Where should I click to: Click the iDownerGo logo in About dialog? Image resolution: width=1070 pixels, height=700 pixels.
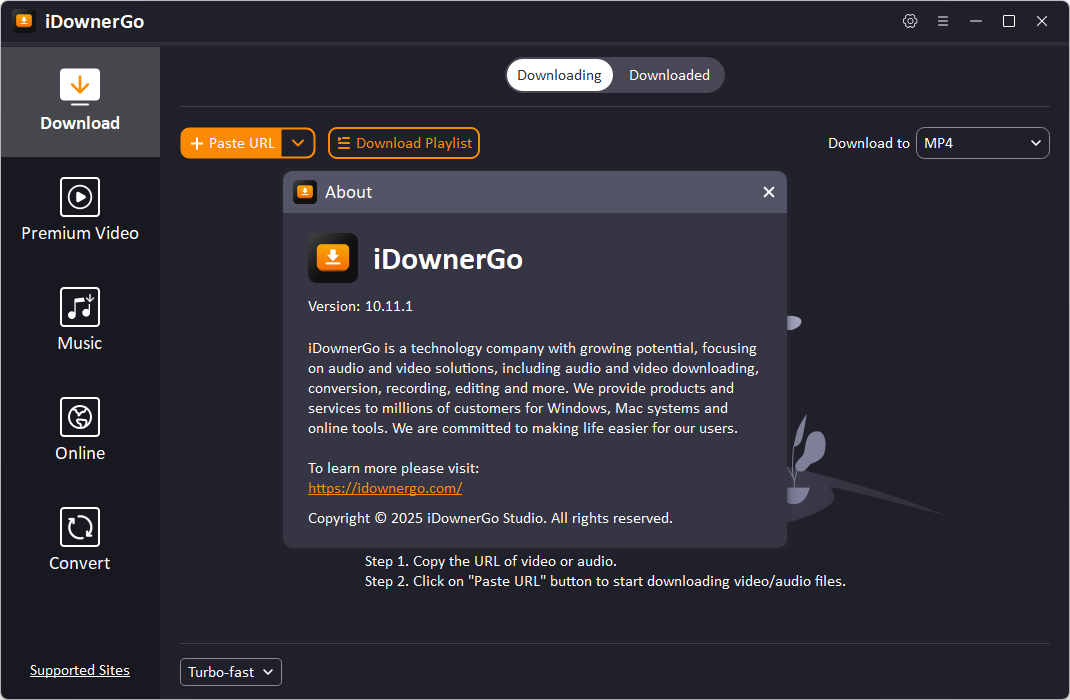tap(333, 258)
